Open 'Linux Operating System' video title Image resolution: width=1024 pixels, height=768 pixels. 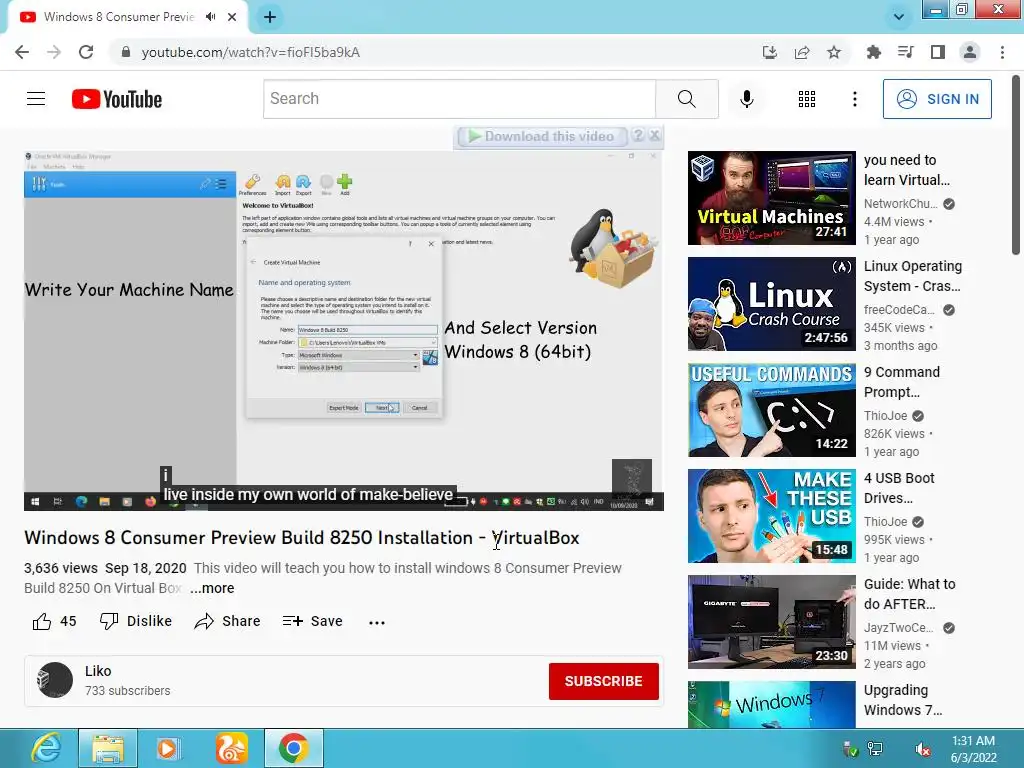[x=913, y=276]
